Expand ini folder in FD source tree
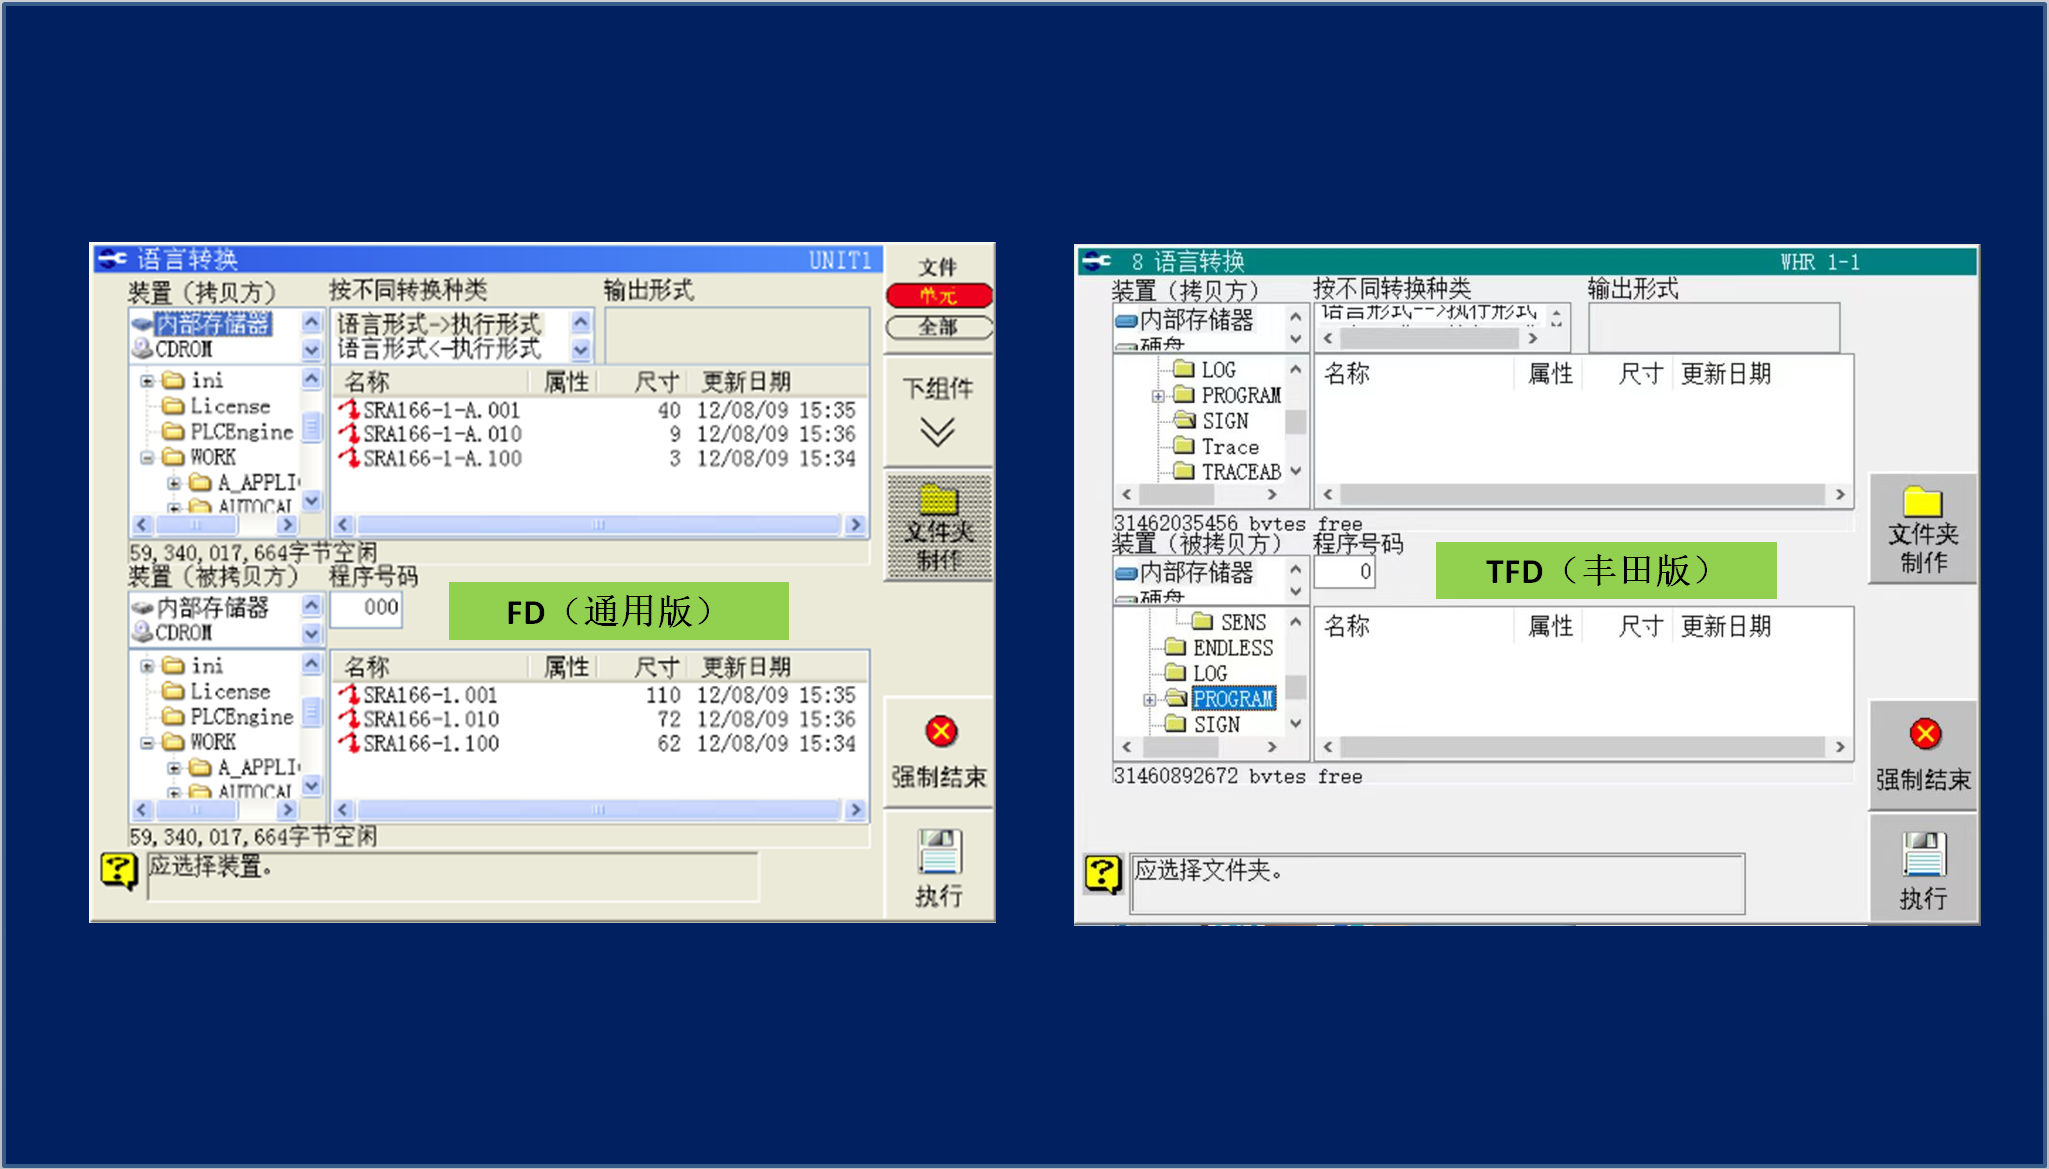The height and width of the screenshot is (1169, 2049). tap(147, 381)
